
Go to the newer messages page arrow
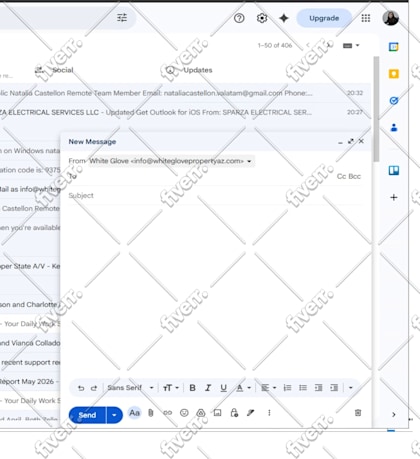click(x=308, y=45)
